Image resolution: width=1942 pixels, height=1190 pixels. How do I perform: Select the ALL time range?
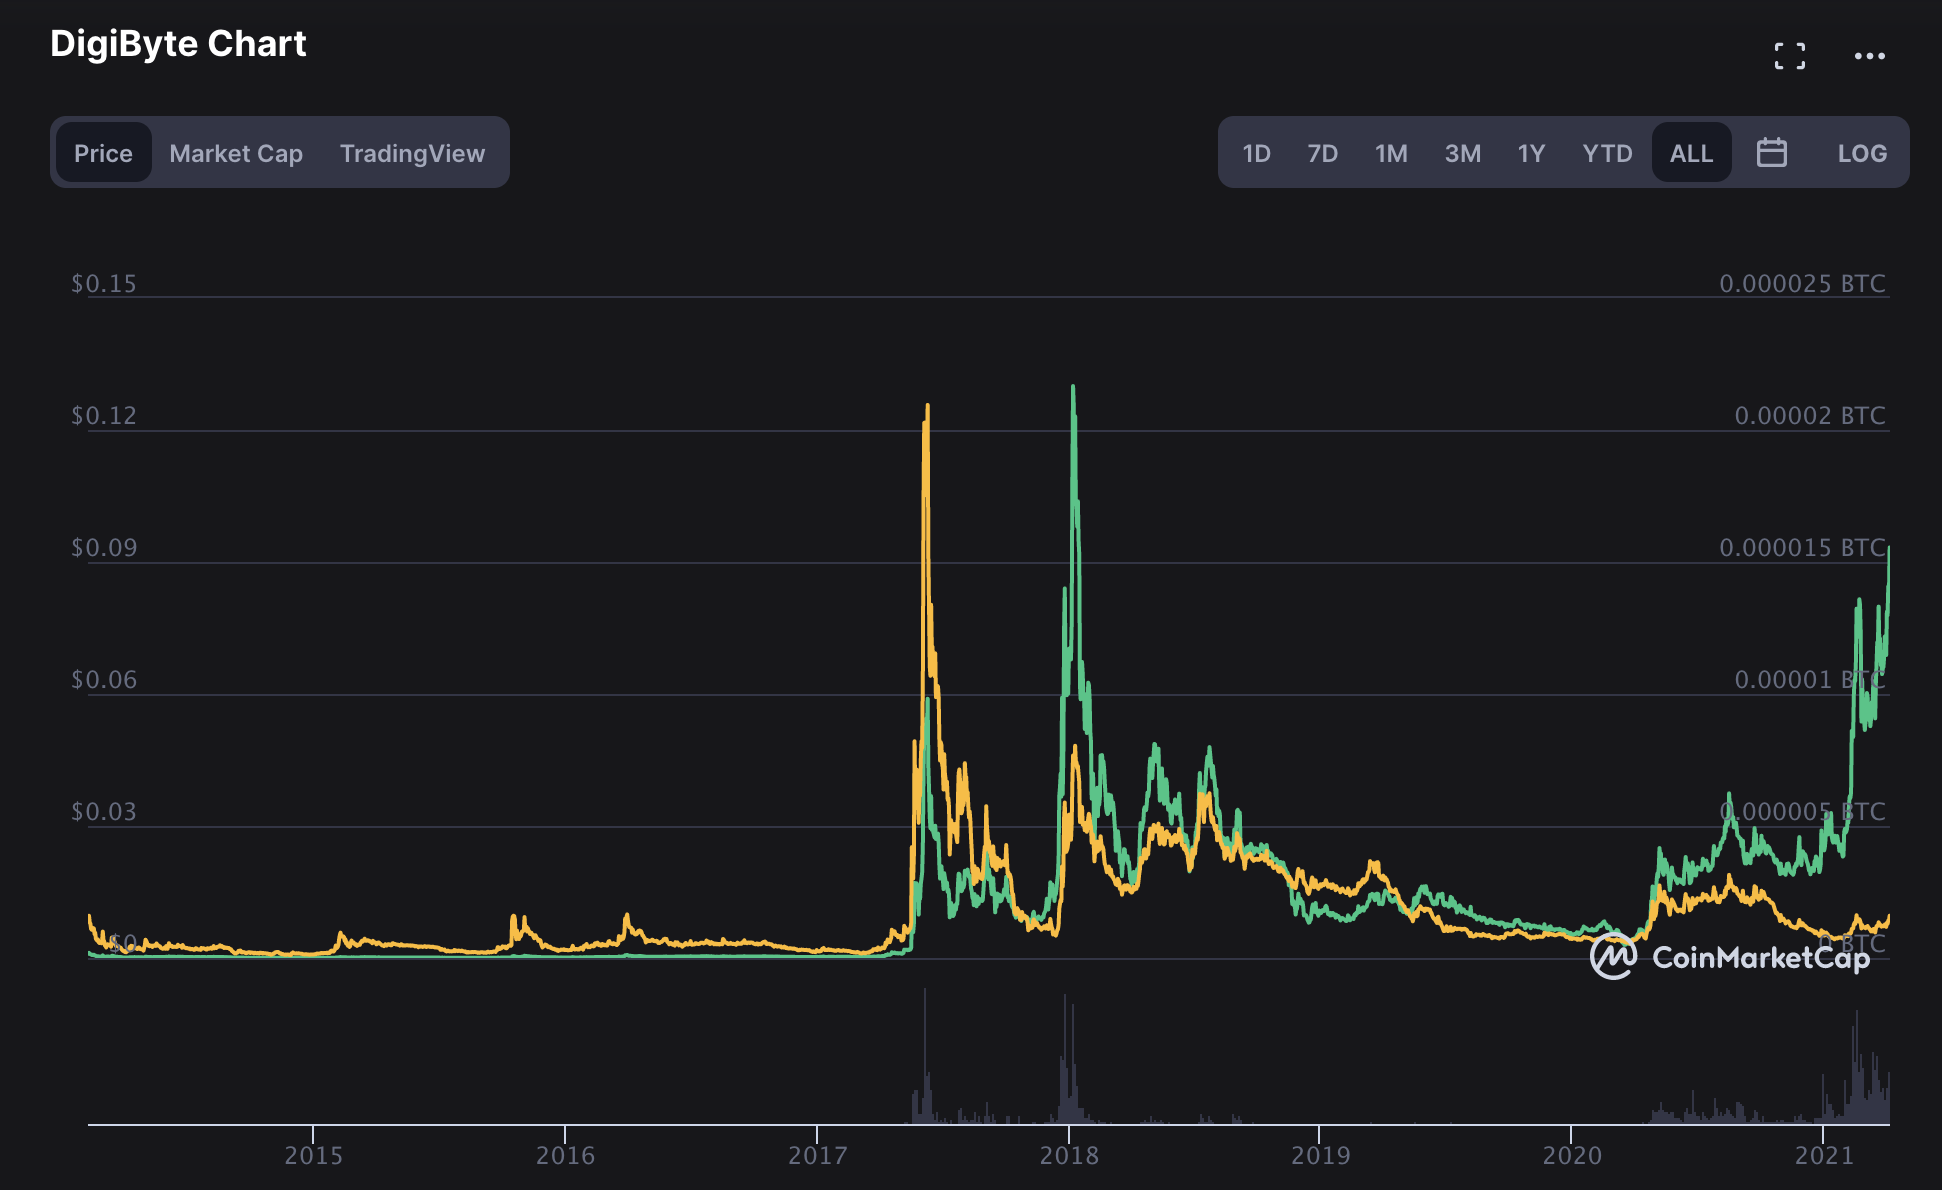[x=1691, y=153]
